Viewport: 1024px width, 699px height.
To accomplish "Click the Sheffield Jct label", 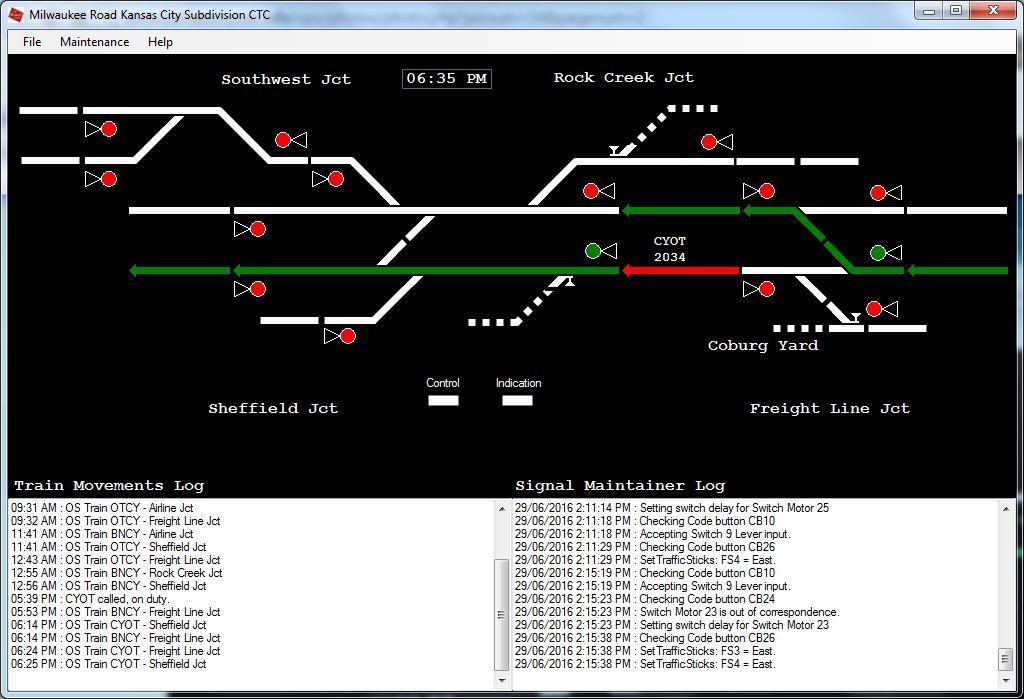I will 273,409.
